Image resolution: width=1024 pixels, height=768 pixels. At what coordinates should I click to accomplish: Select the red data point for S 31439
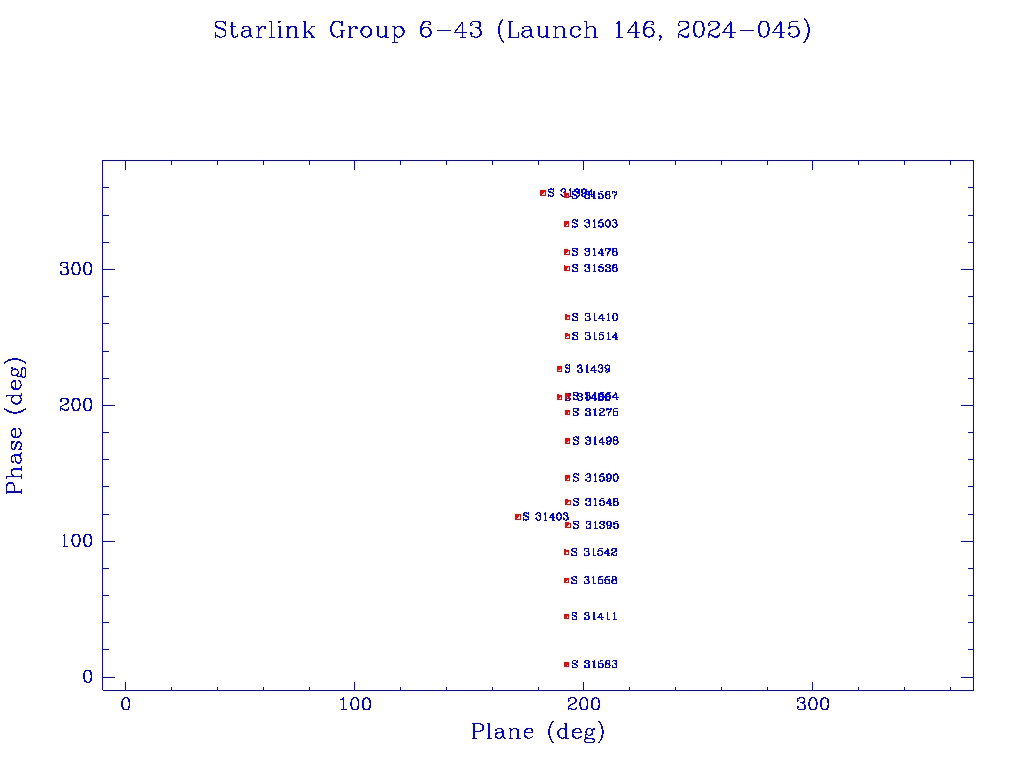click(560, 369)
